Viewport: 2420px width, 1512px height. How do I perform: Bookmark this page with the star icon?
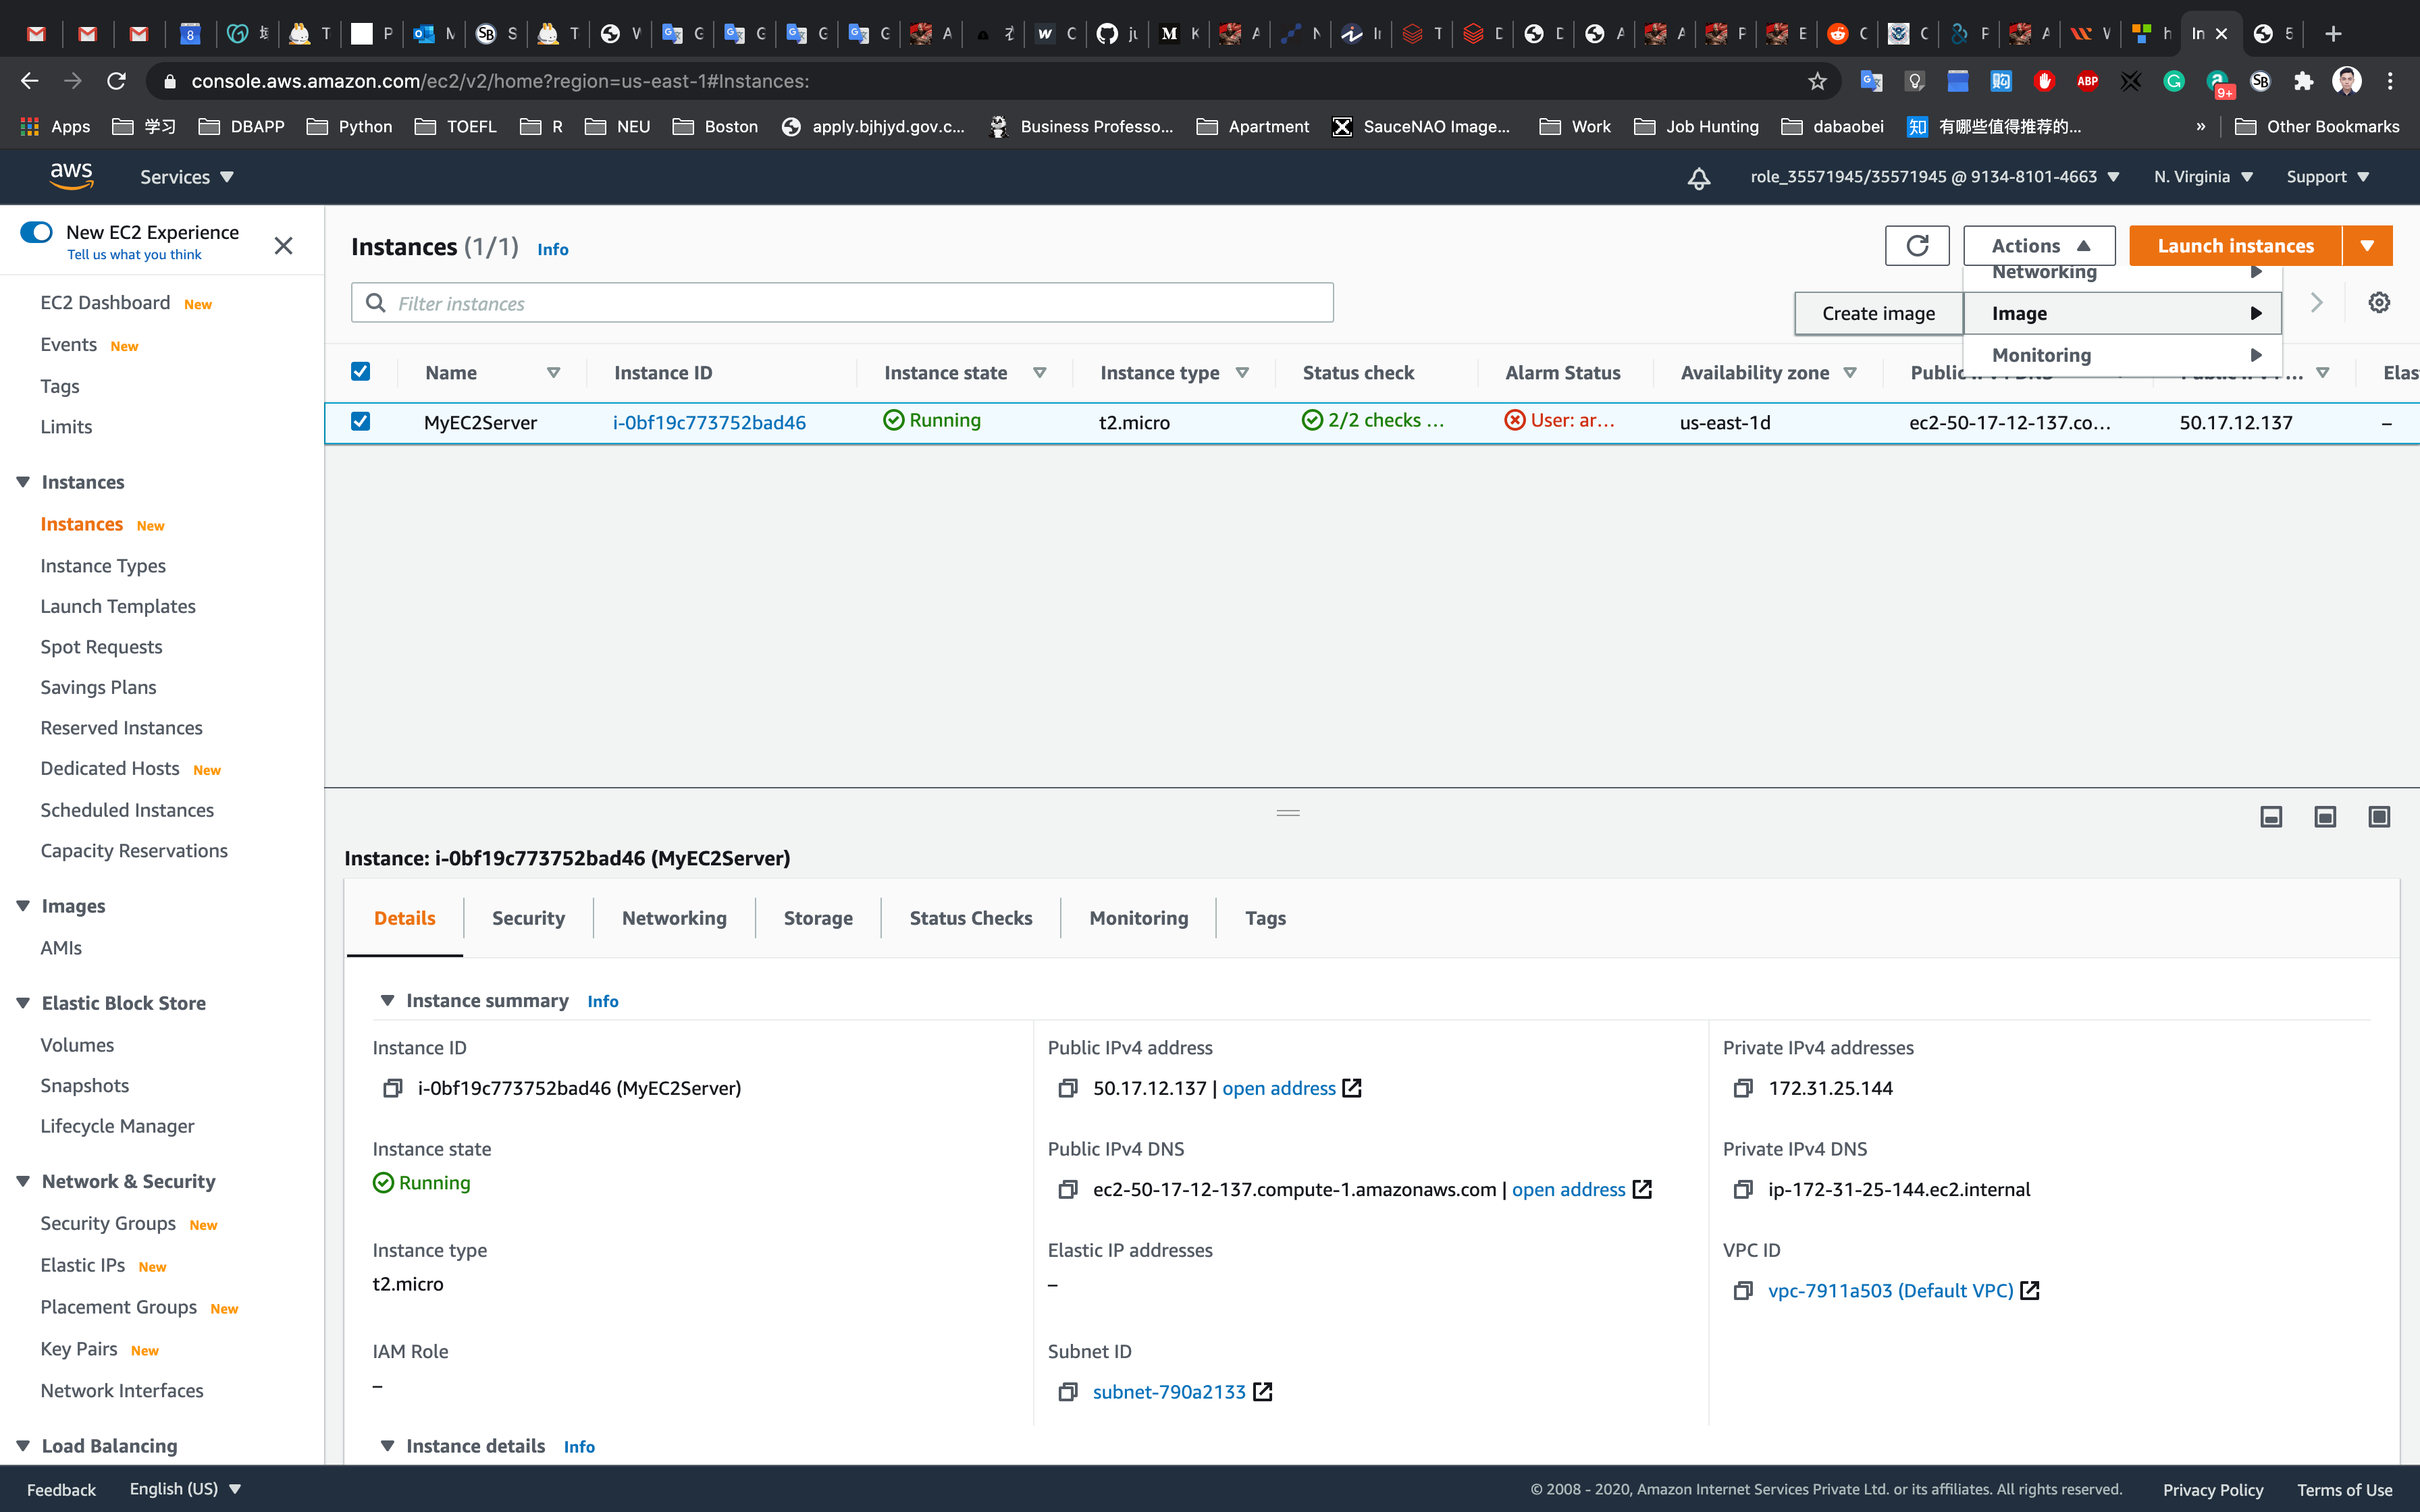(x=1817, y=81)
